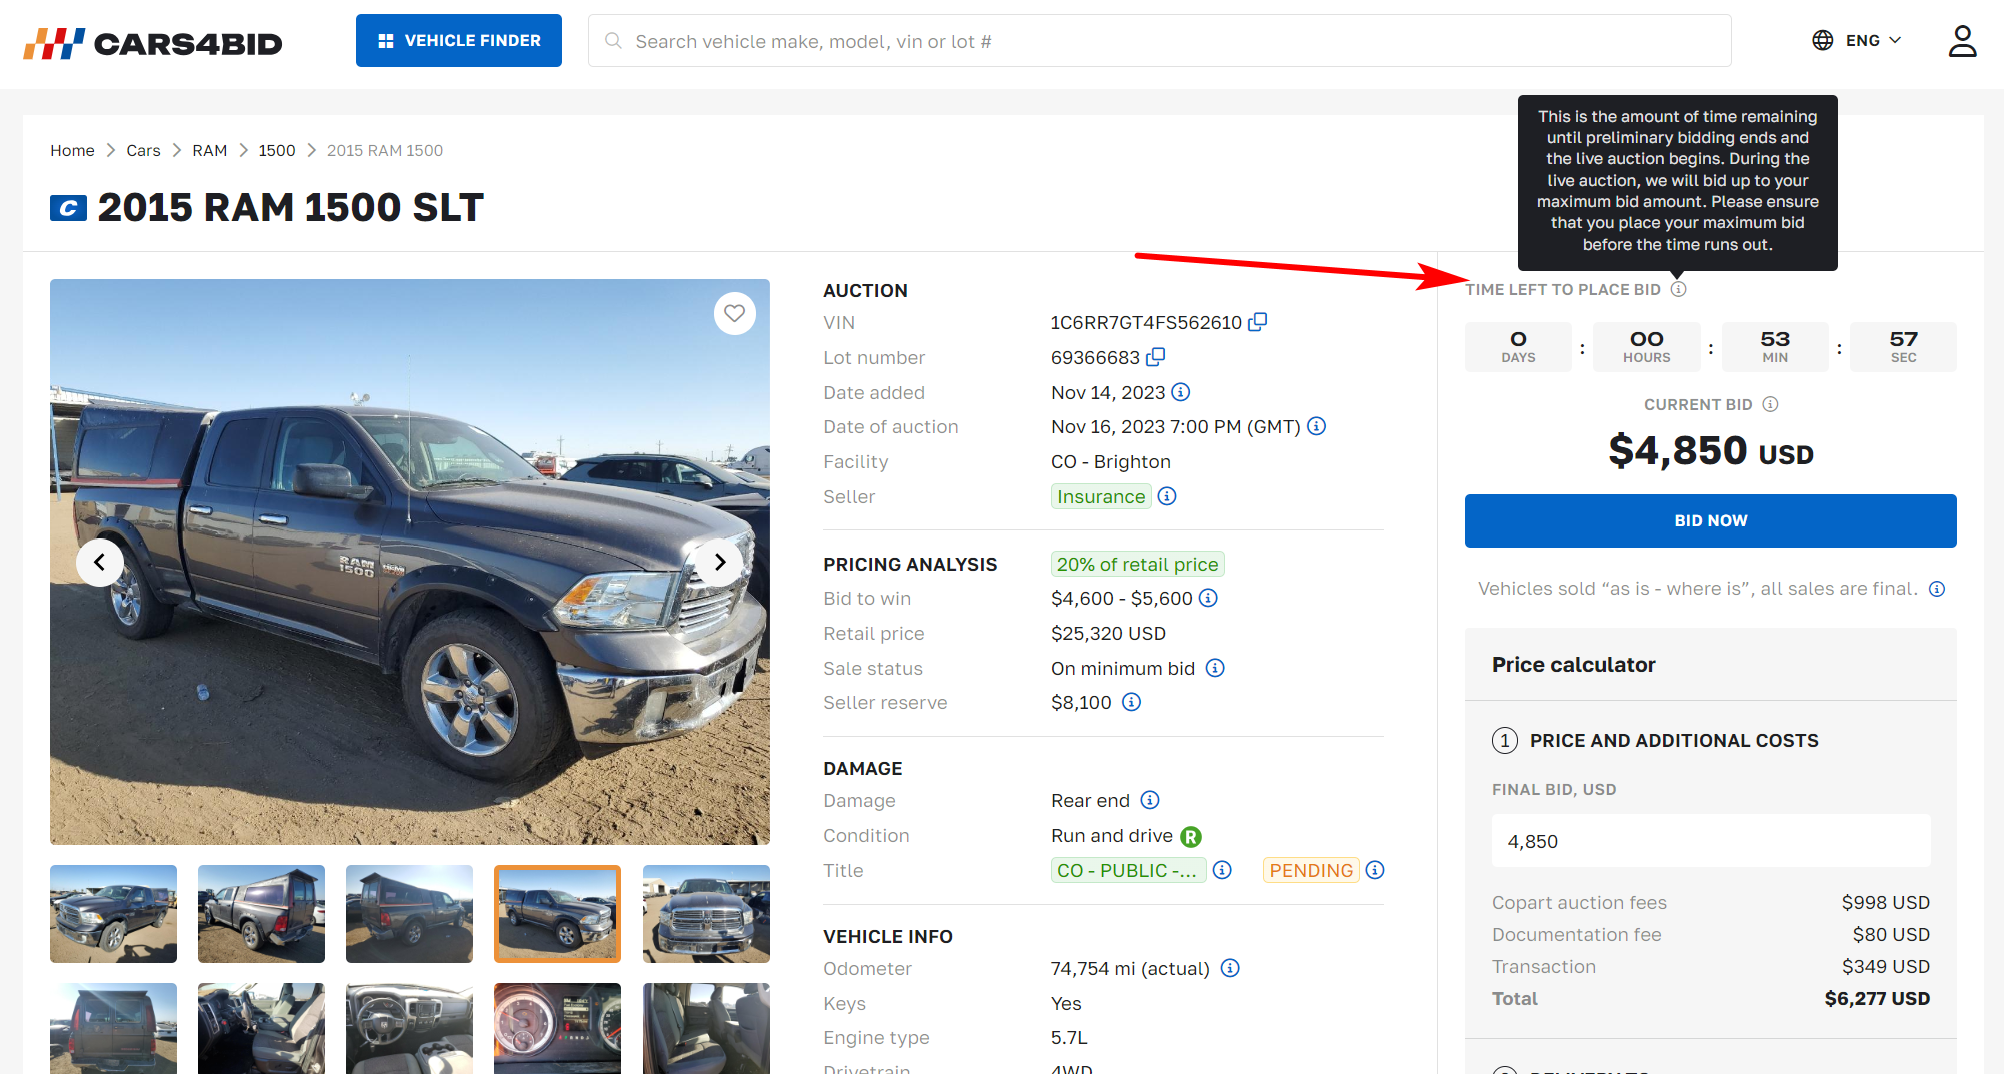The width and height of the screenshot is (2004, 1074).
Task: Click the BID NOW button
Action: click(x=1710, y=521)
